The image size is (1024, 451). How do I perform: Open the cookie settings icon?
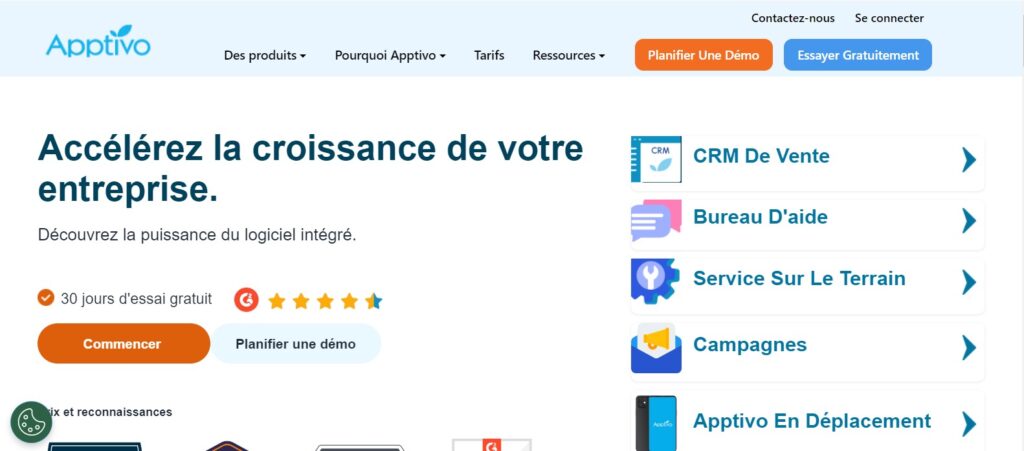(x=31, y=422)
